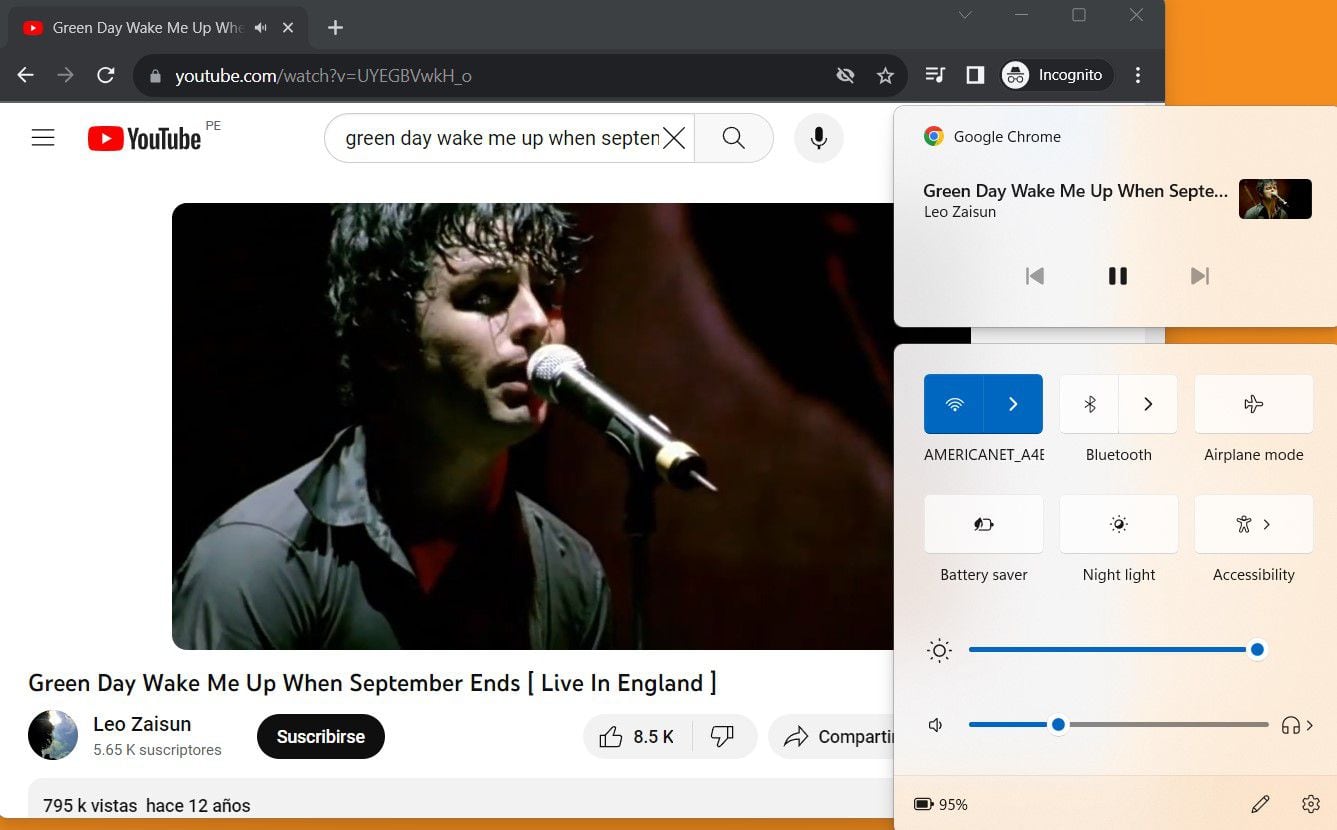Skip to previous track in media flyout

(x=1035, y=276)
